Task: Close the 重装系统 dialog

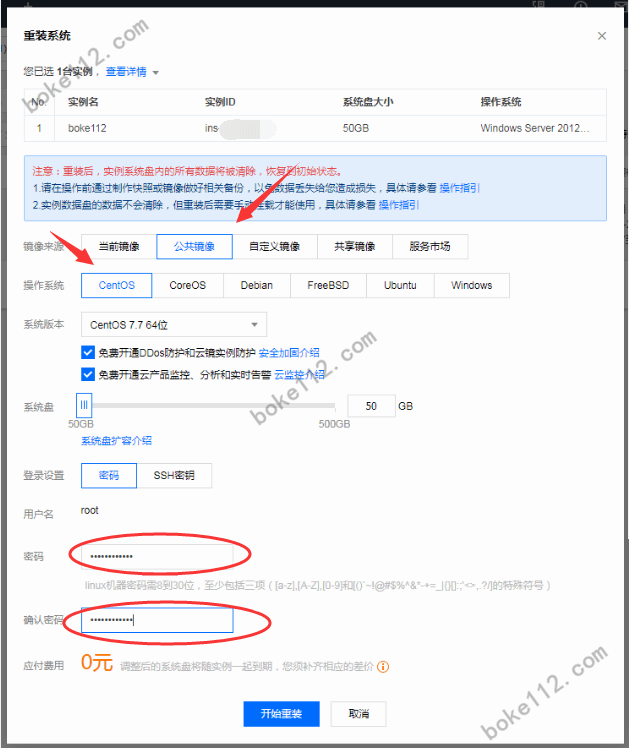Action: point(602,36)
